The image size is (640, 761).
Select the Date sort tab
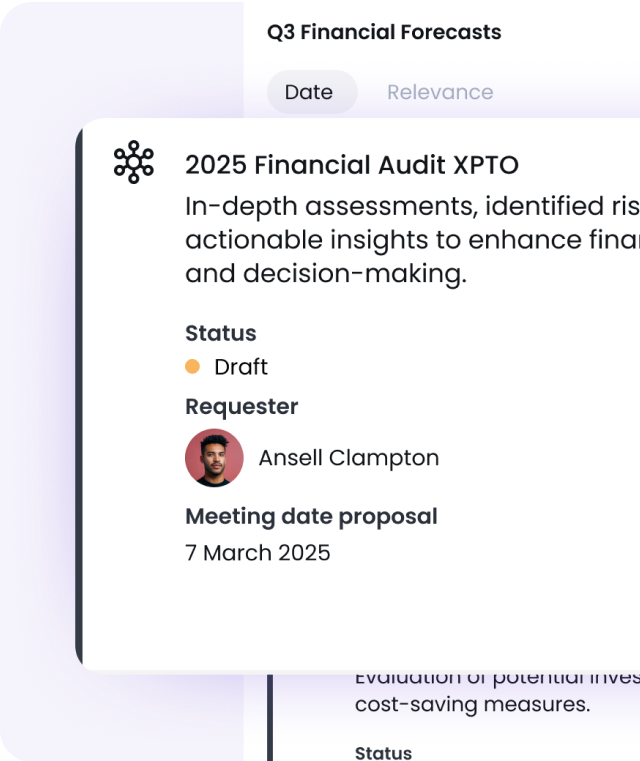309,92
